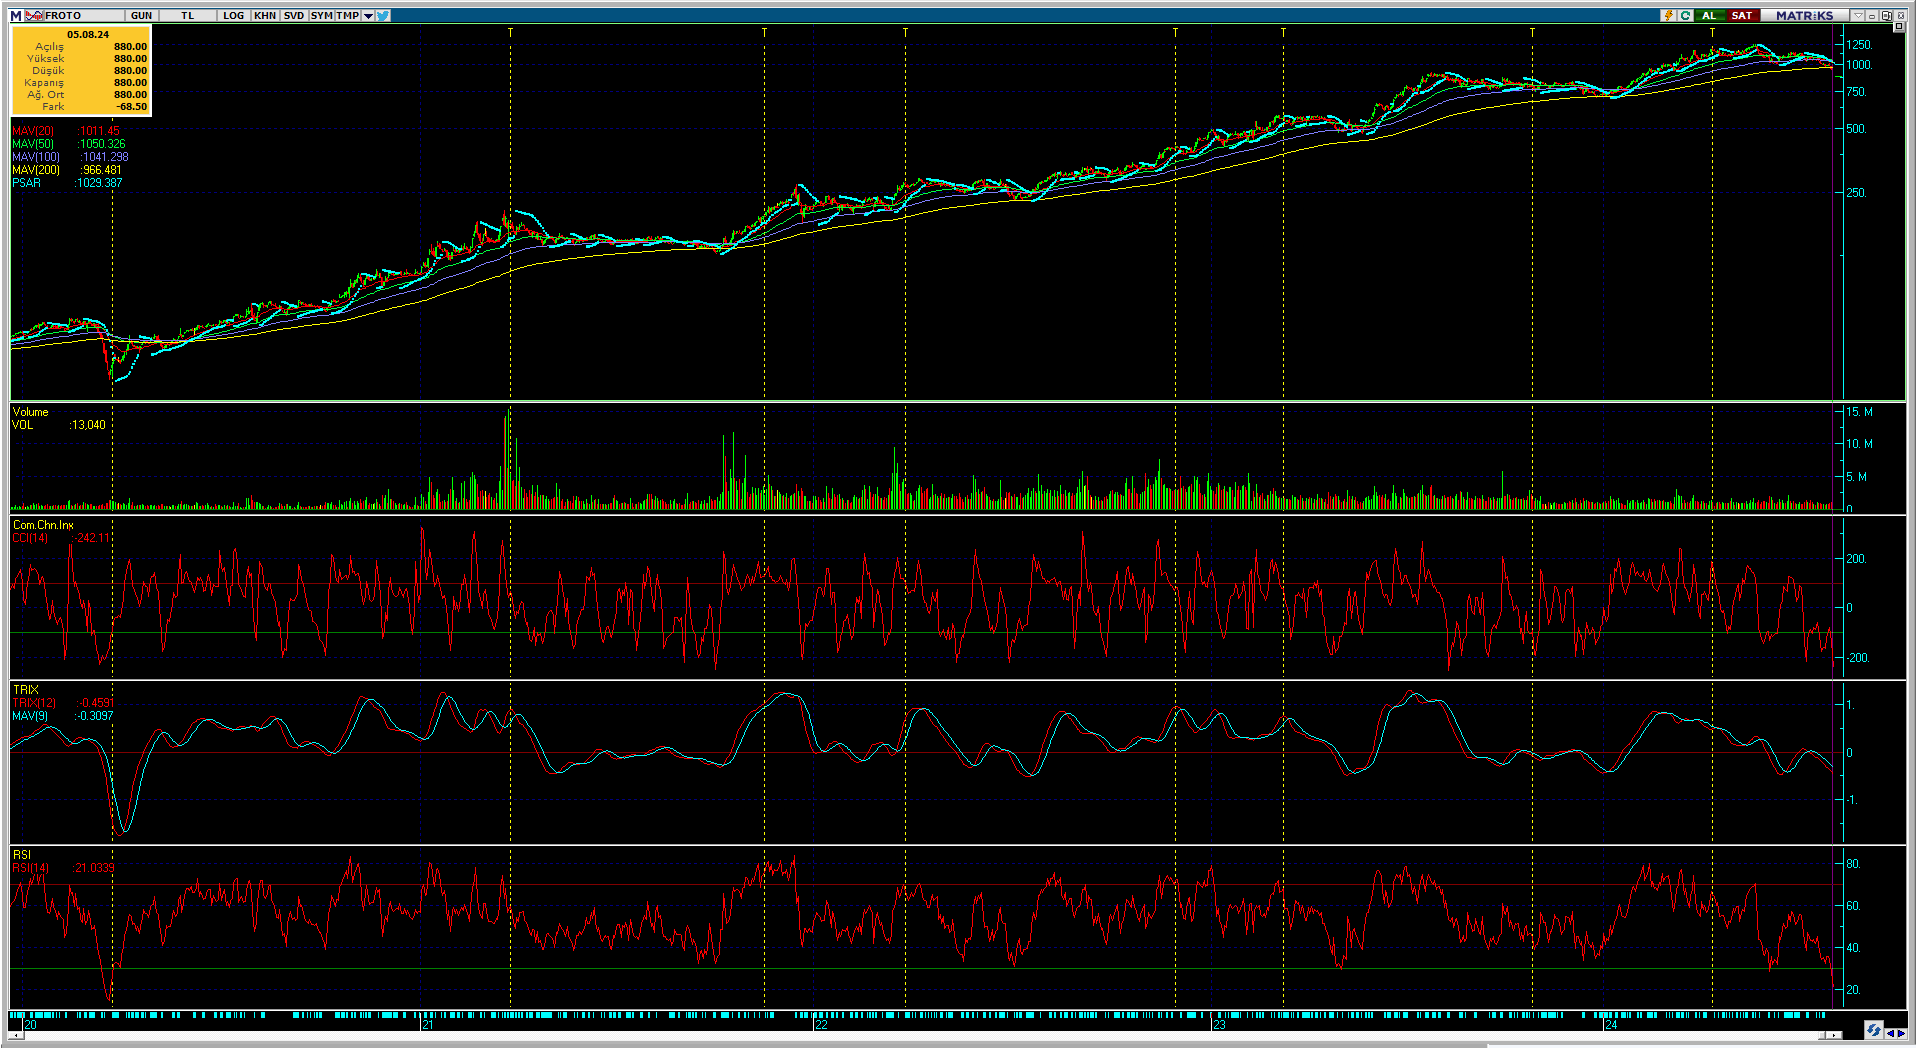
Task: Click the scroll-left arrow at bottom
Action: coord(16,1035)
